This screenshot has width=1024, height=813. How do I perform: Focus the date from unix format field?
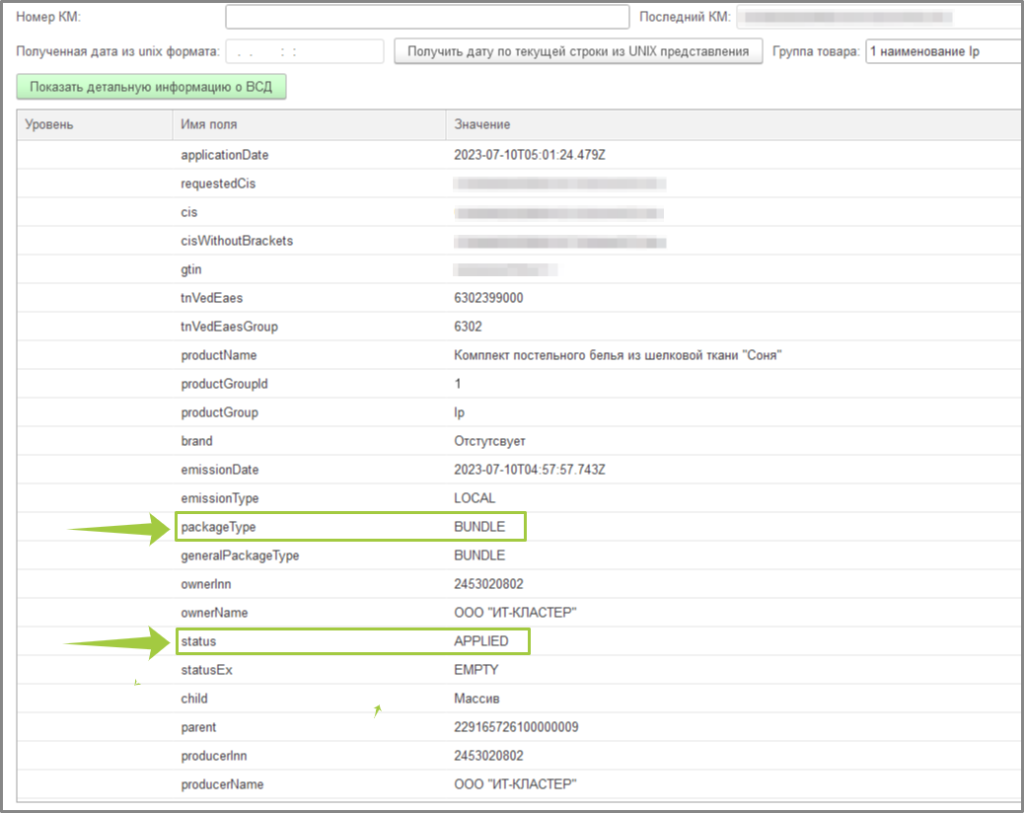(304, 52)
